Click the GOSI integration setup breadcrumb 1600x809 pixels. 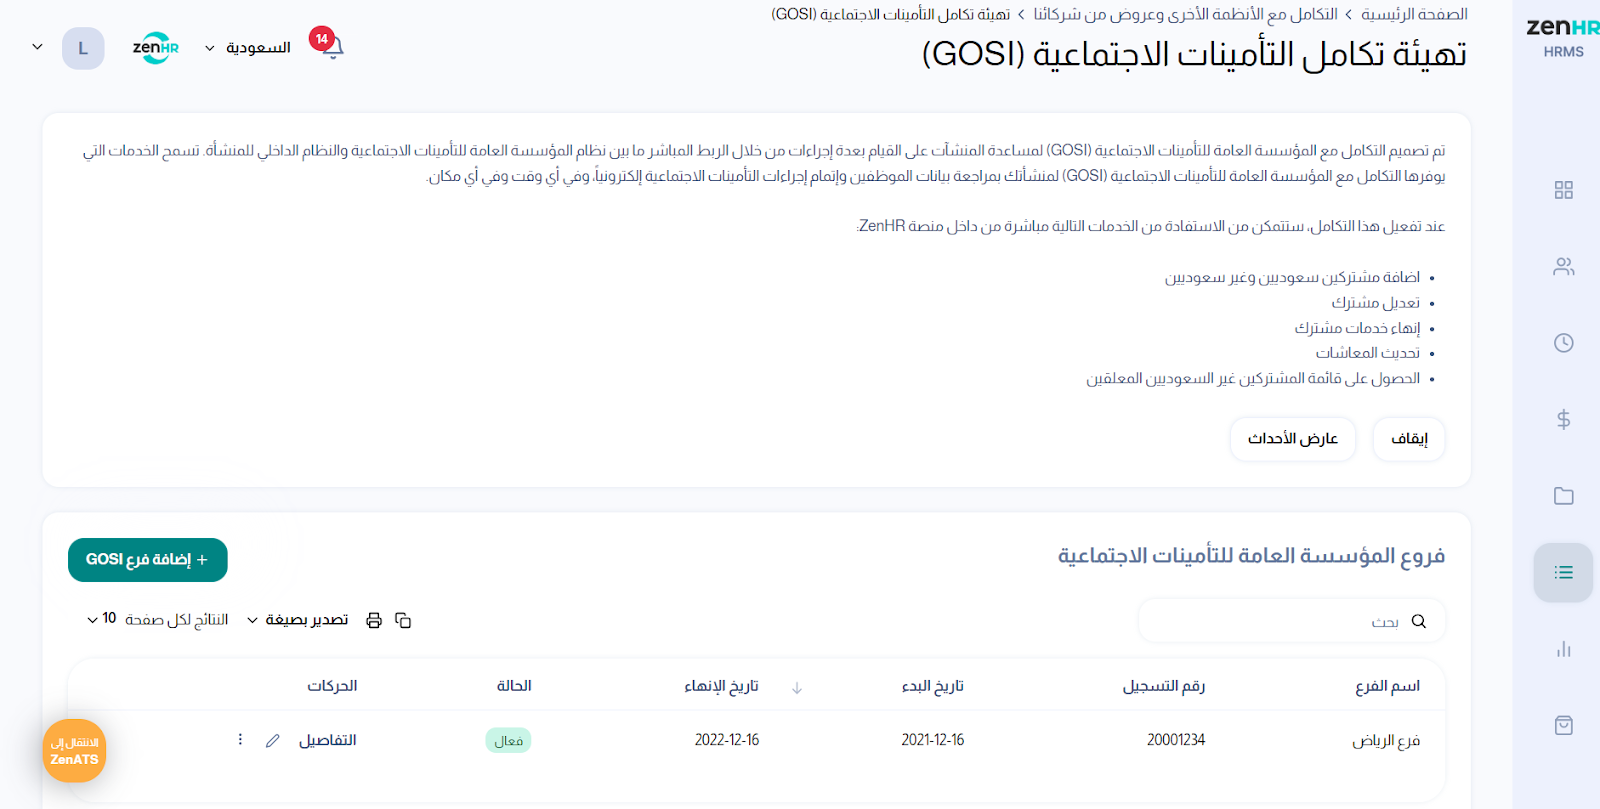coord(890,14)
